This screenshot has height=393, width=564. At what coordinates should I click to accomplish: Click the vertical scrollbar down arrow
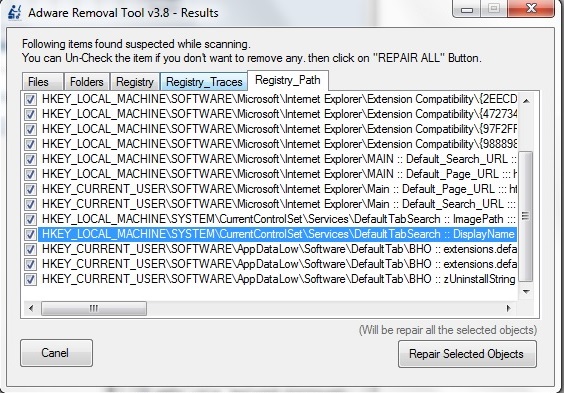point(526,292)
